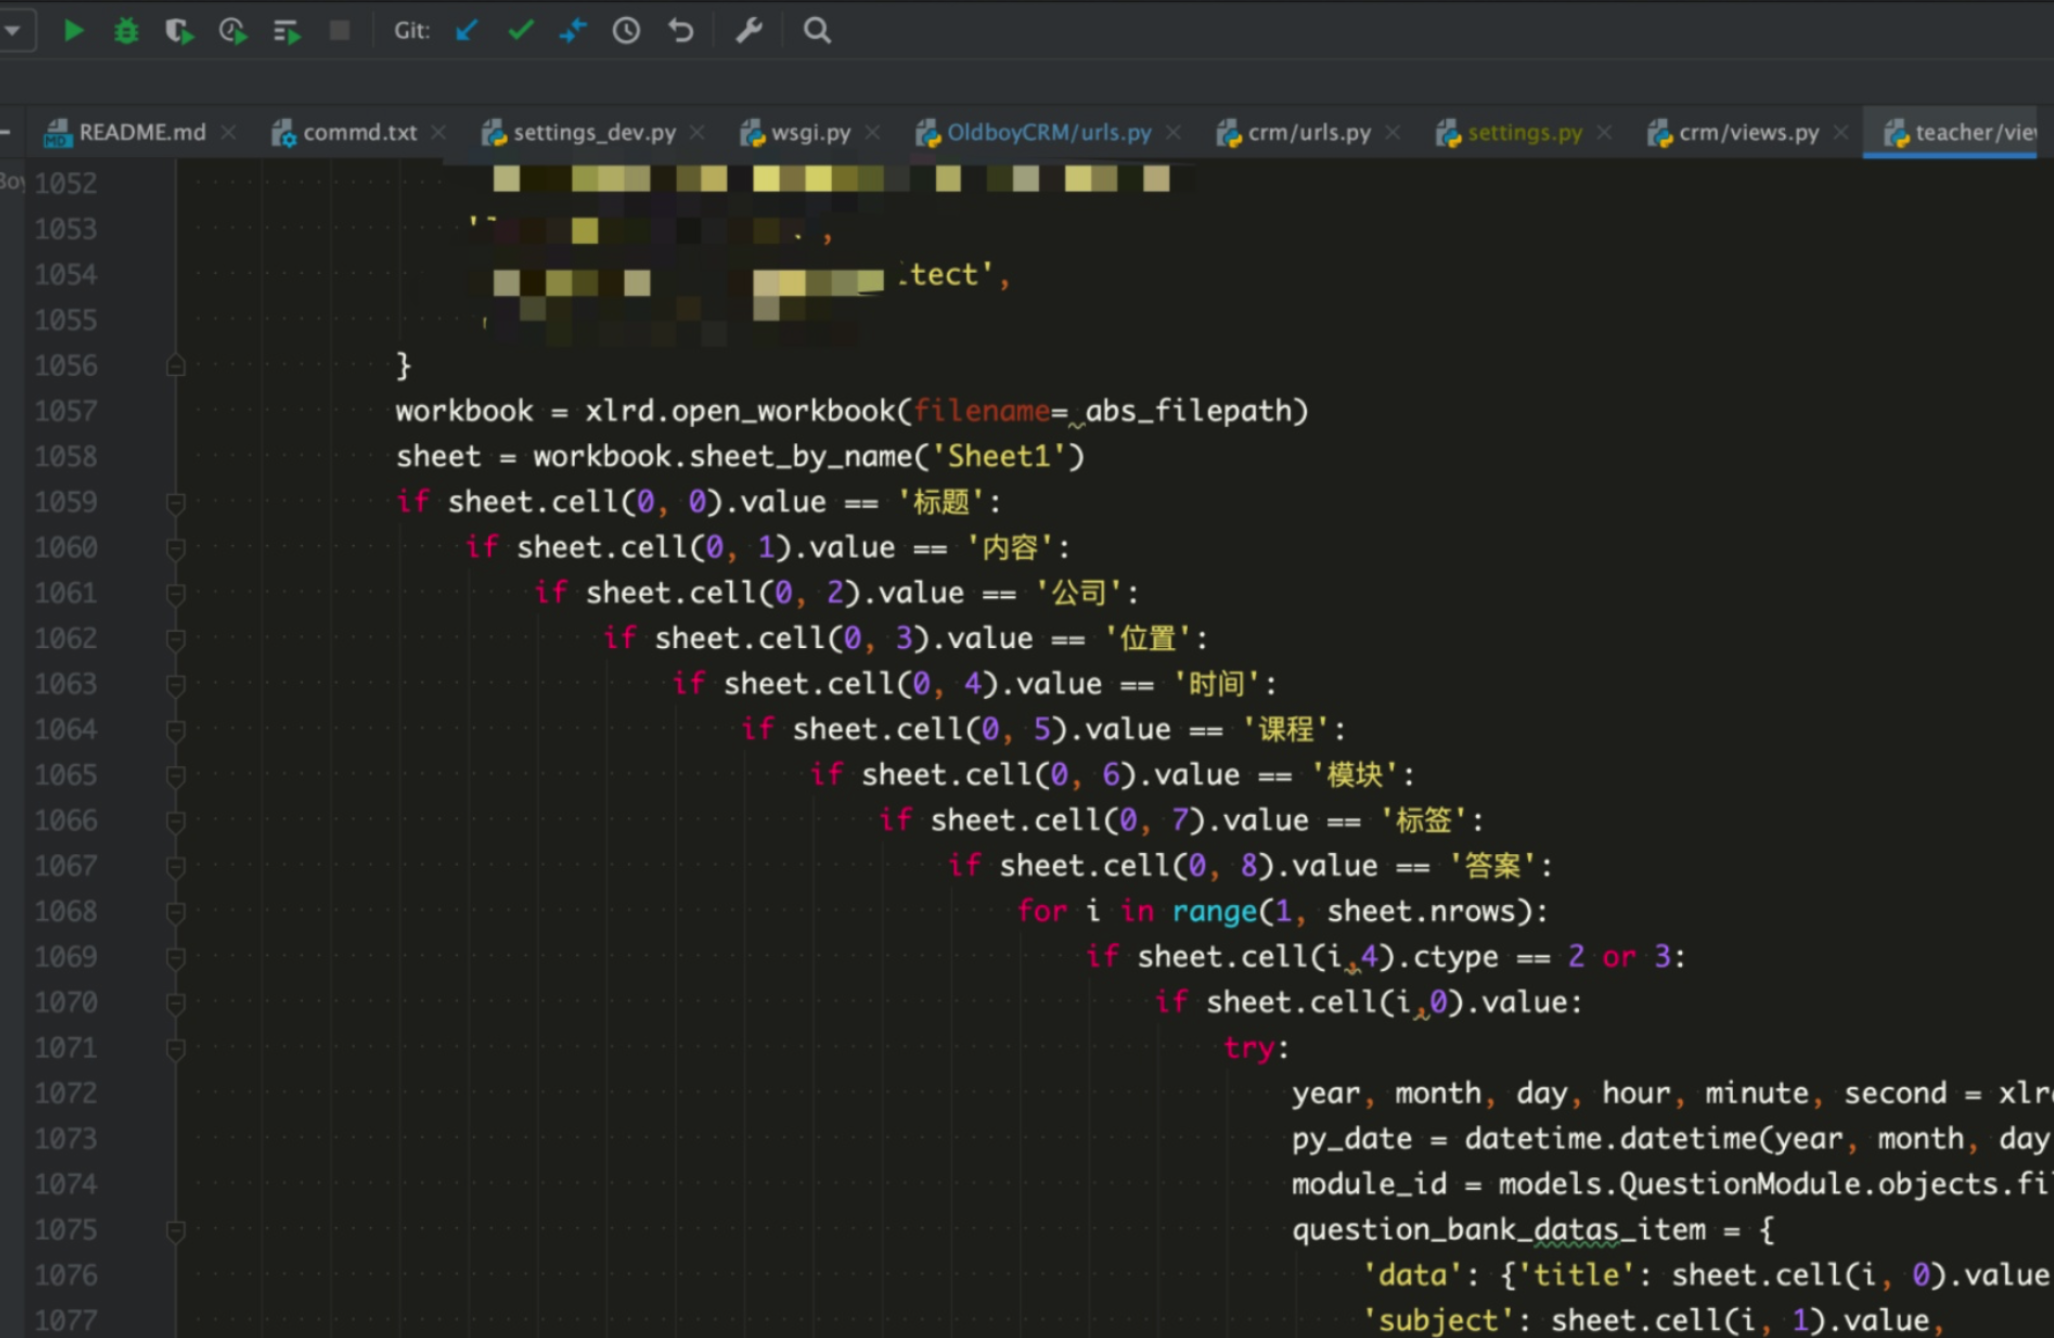The image size is (2054, 1338).
Task: Open Search Everywhere magnifier icon
Action: (817, 31)
